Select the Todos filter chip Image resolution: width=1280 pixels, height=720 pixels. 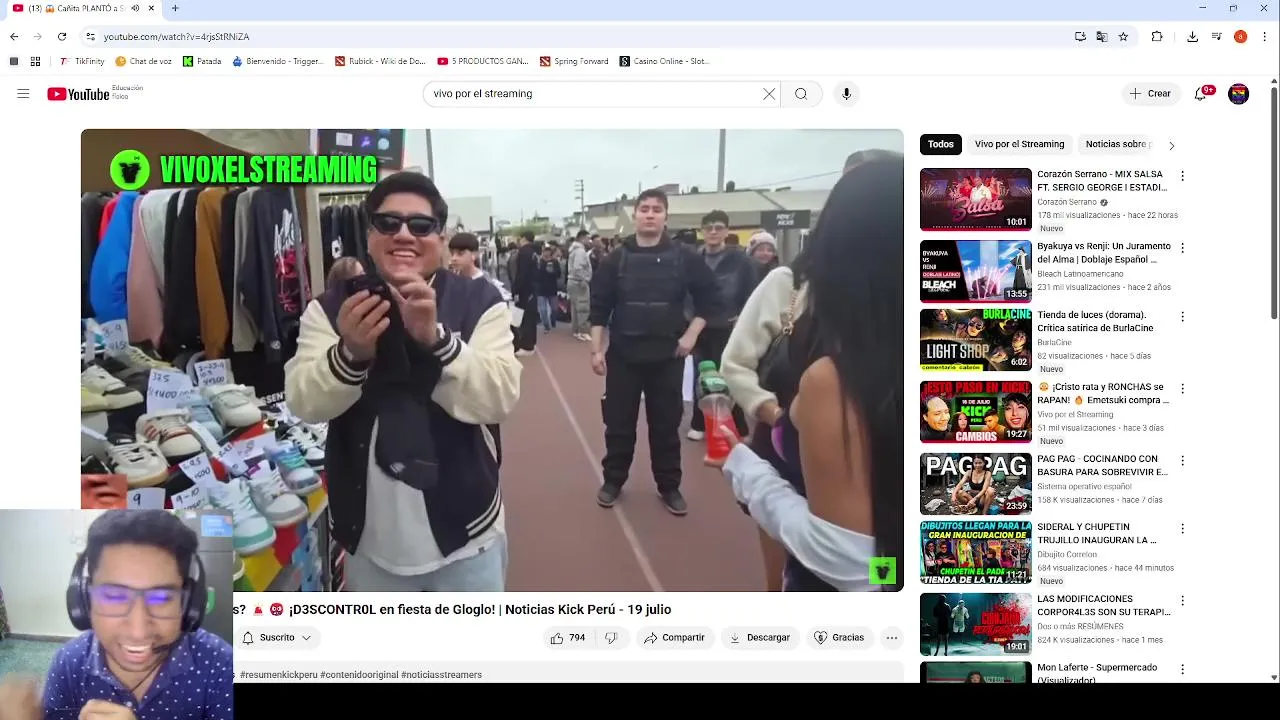pyautogui.click(x=941, y=144)
